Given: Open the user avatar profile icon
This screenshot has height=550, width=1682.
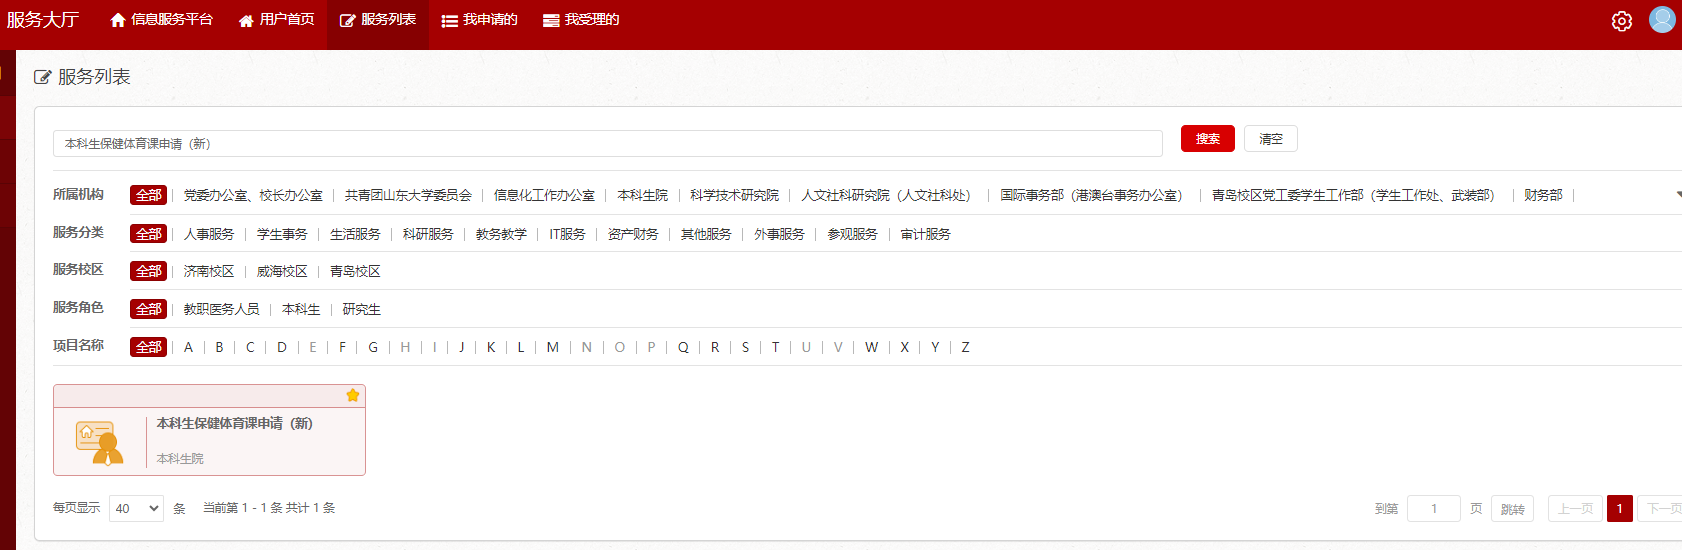Looking at the screenshot, I should click(1662, 20).
